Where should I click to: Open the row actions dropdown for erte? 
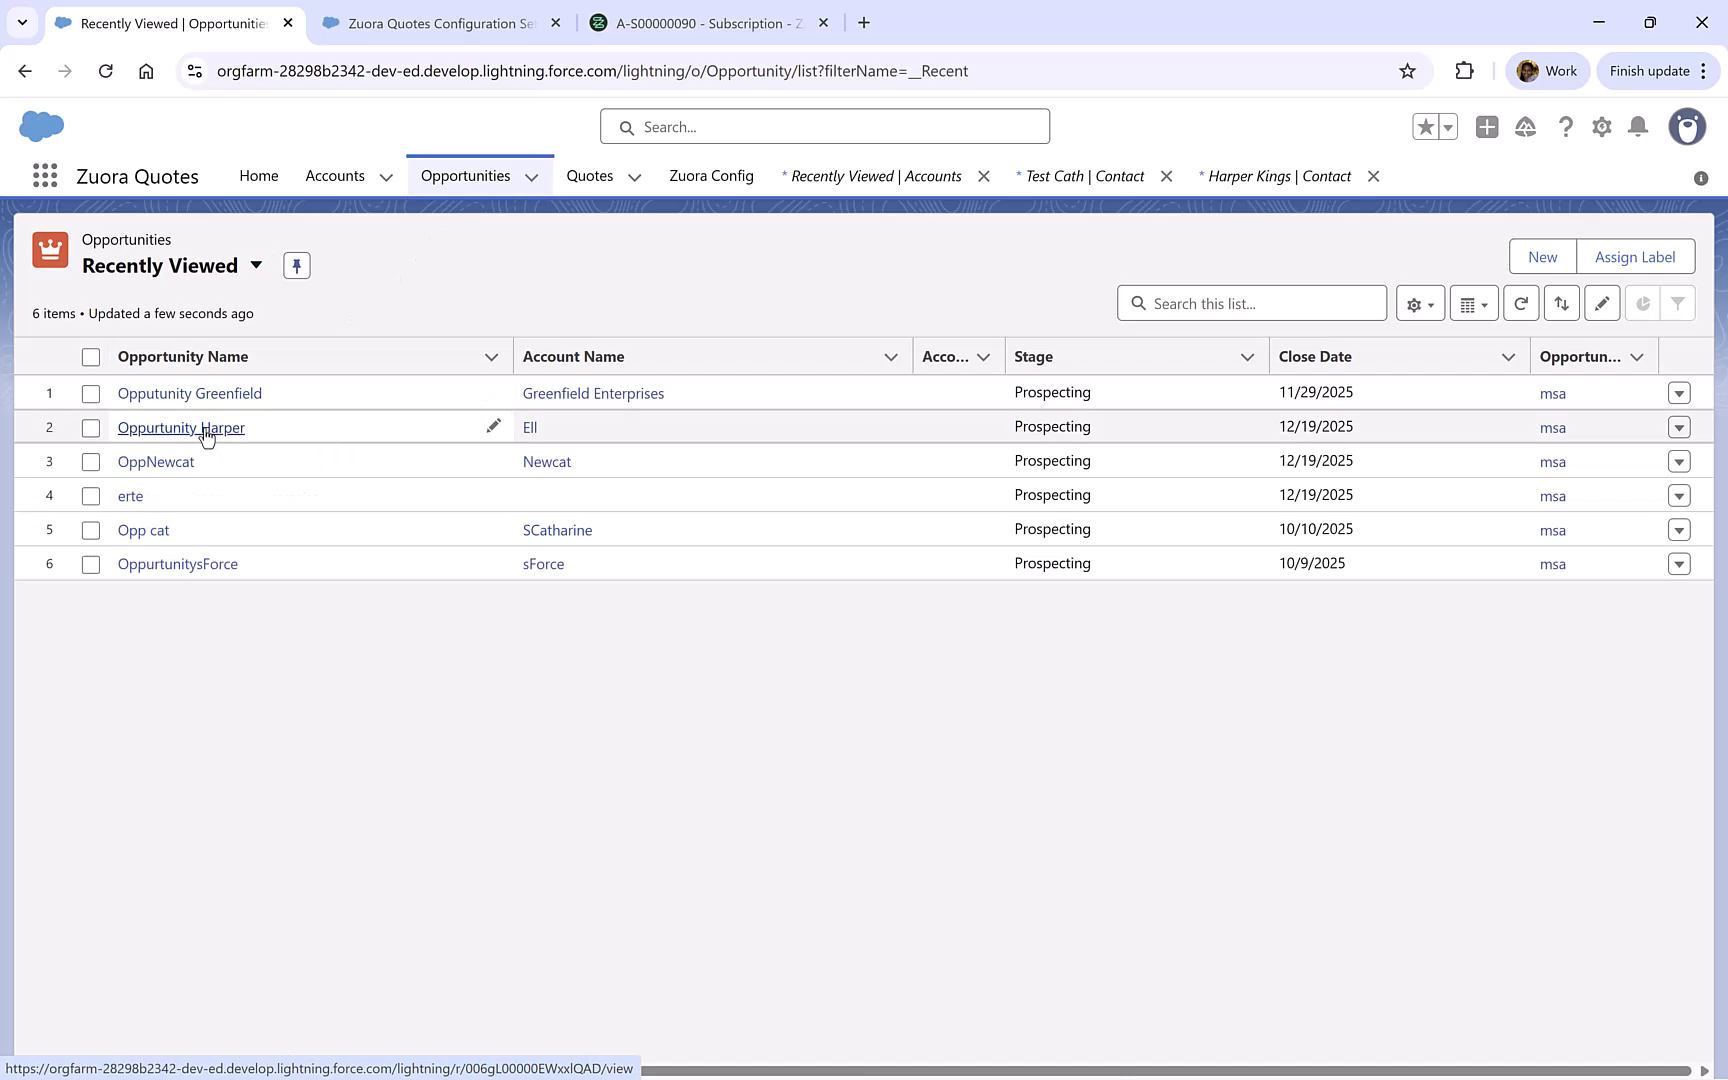1679,495
